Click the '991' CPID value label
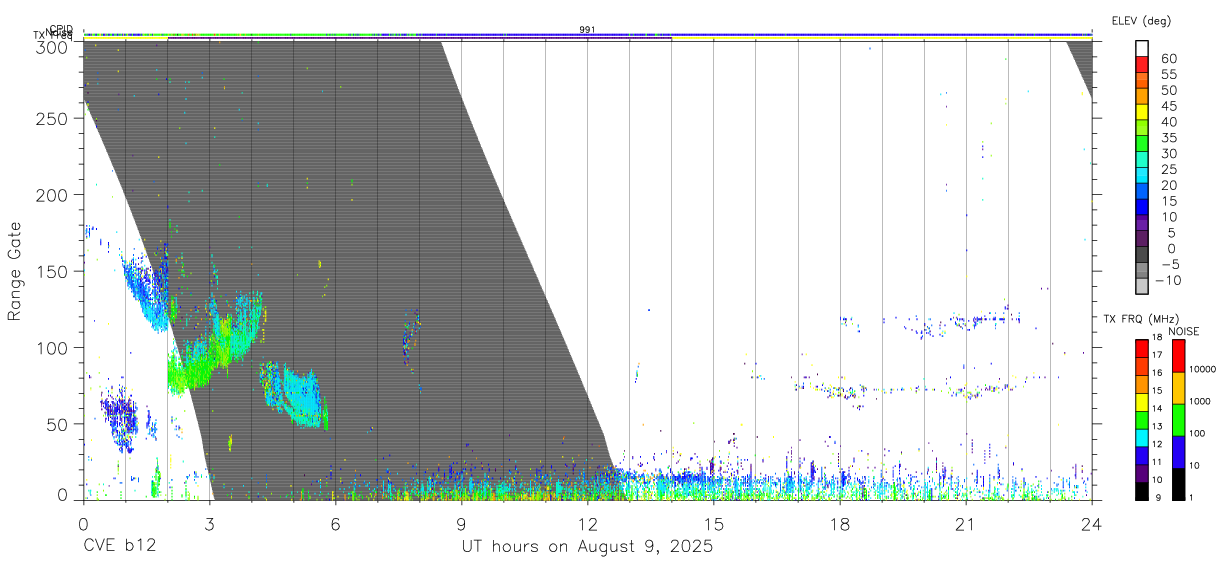Image resolution: width=1228 pixels, height=567 pixels. tap(587, 30)
